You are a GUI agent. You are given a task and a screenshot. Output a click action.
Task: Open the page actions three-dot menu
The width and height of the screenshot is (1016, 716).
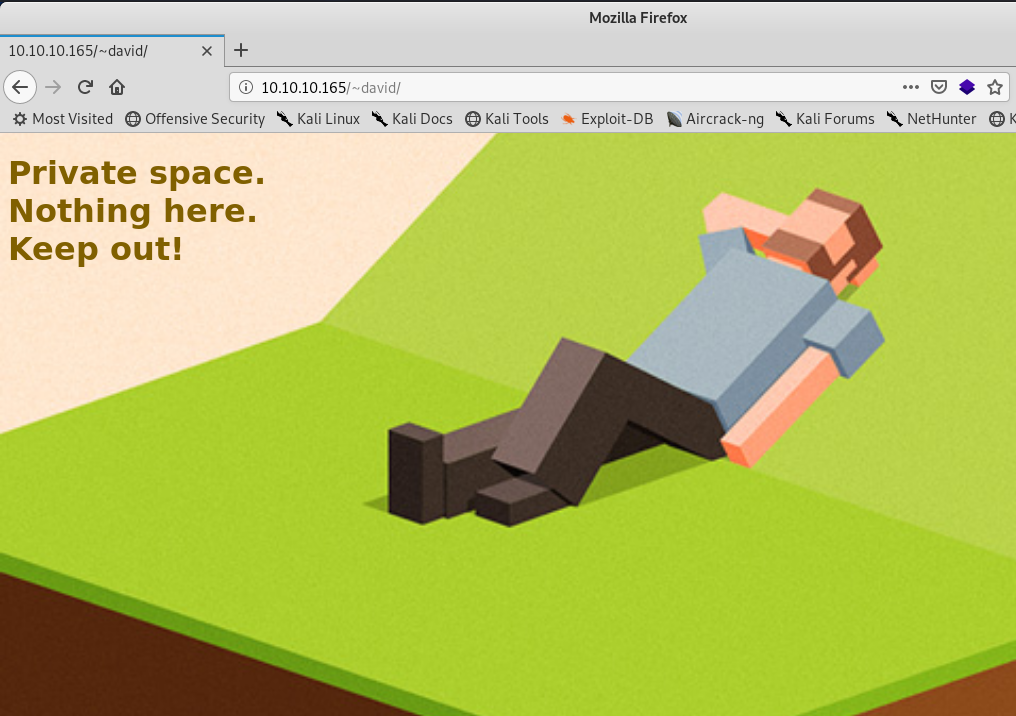click(x=910, y=87)
